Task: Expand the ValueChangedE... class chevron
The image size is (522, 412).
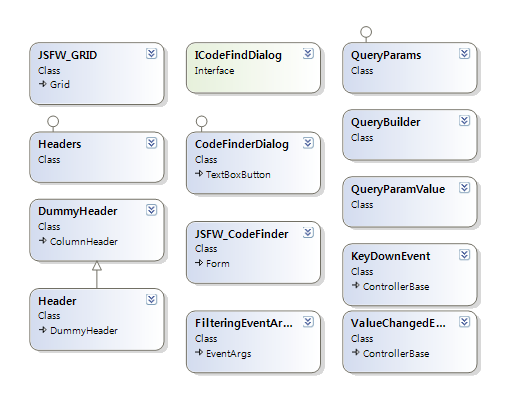Action: (465, 322)
